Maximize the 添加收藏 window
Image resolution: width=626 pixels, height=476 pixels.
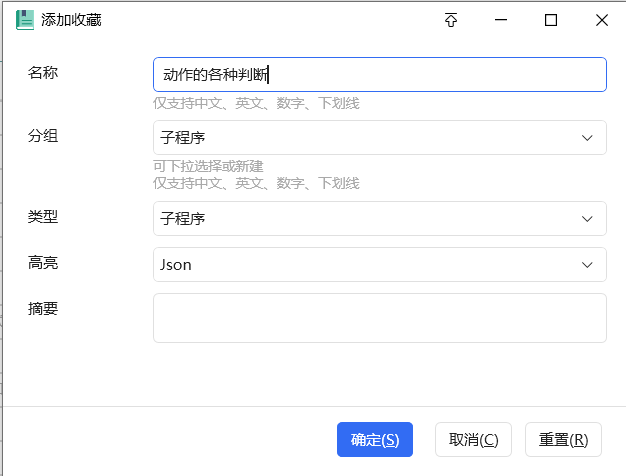pos(551,20)
